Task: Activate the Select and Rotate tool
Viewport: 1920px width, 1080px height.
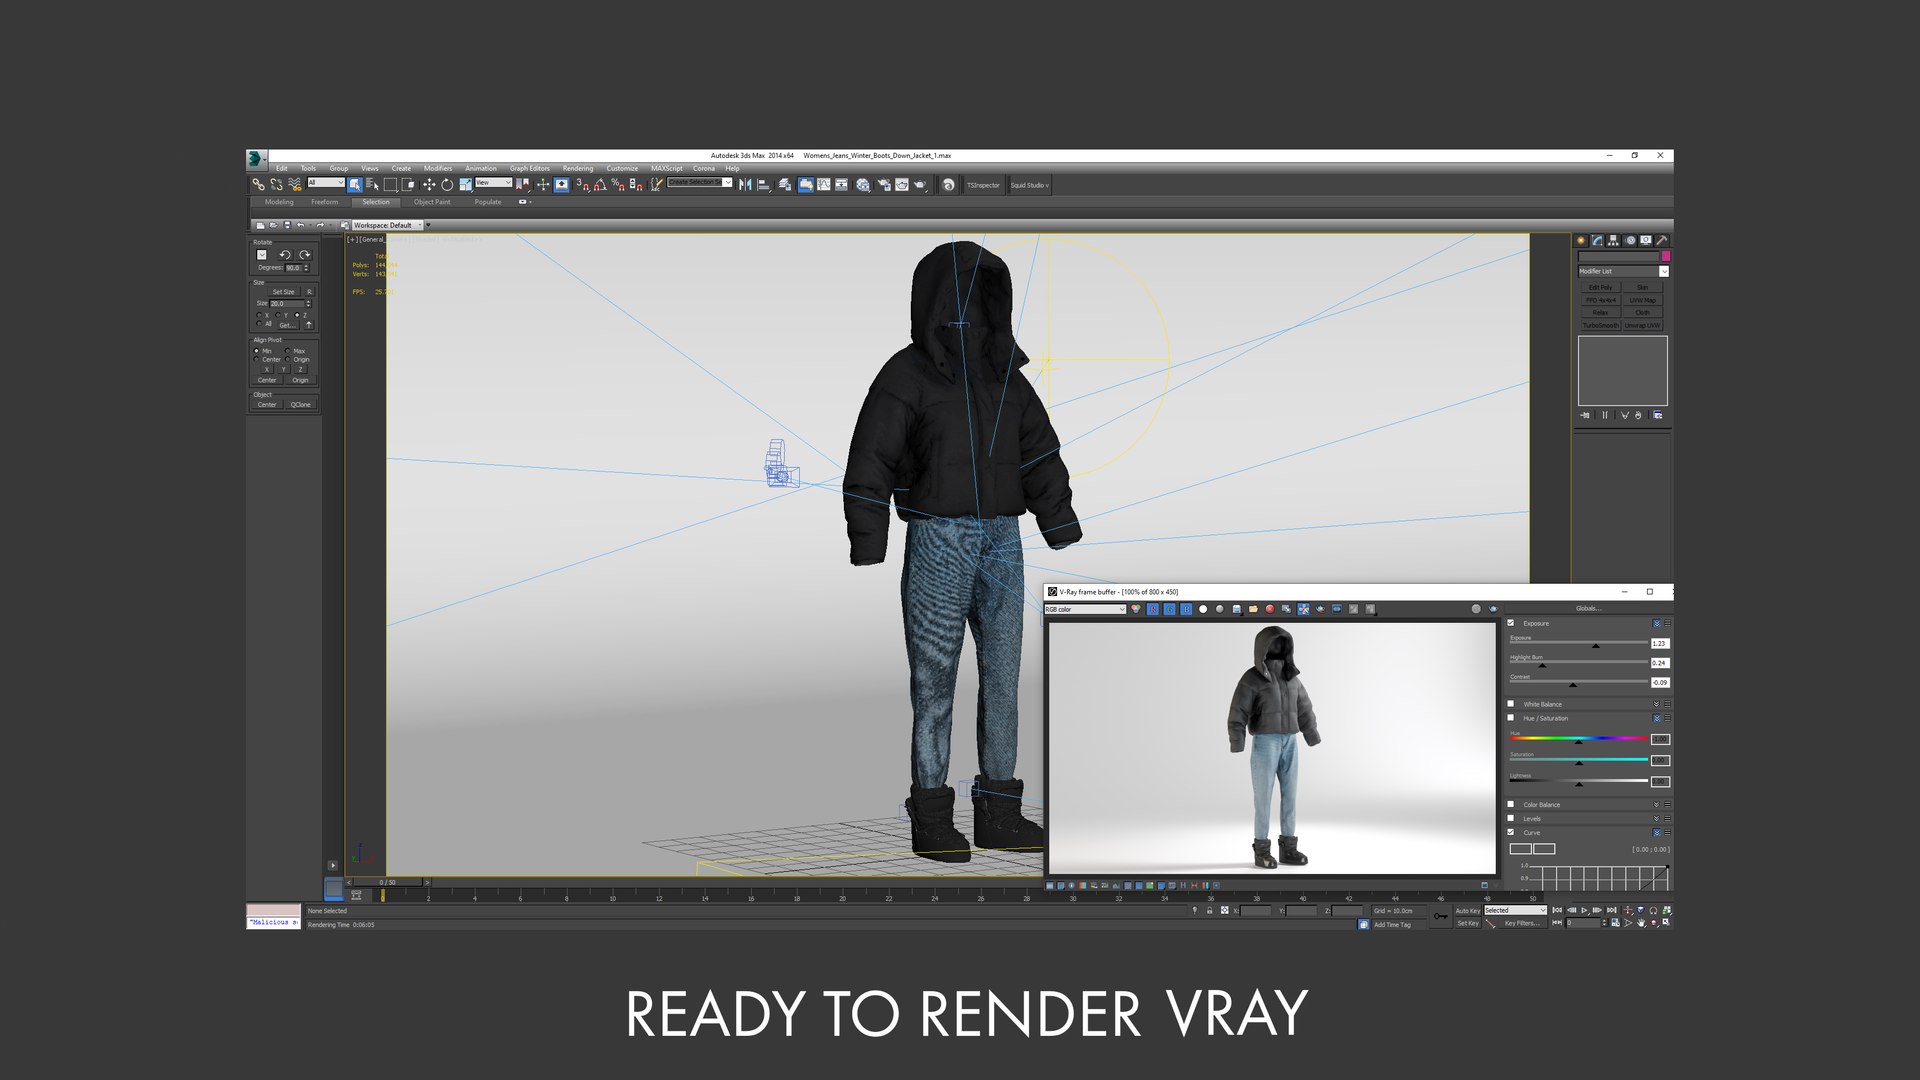Action: tap(447, 185)
